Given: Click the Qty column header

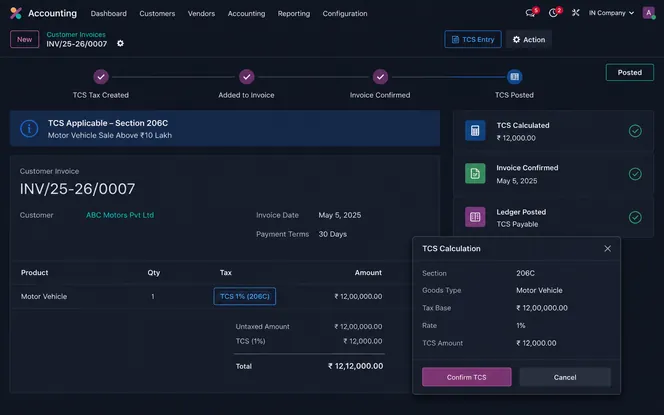Looking at the screenshot, I should [x=154, y=273].
